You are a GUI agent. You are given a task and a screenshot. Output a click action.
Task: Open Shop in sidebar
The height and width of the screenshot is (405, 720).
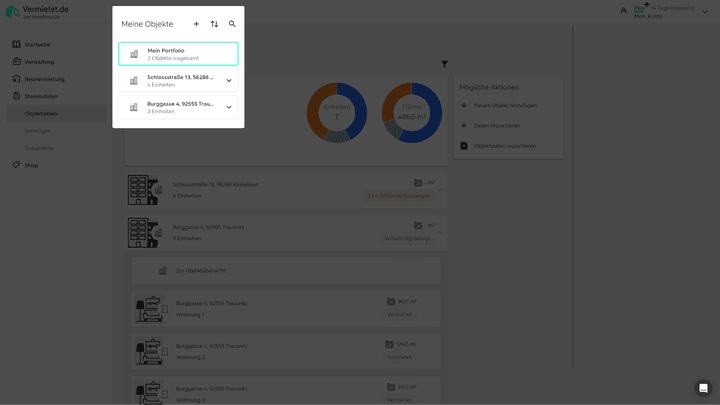point(31,165)
